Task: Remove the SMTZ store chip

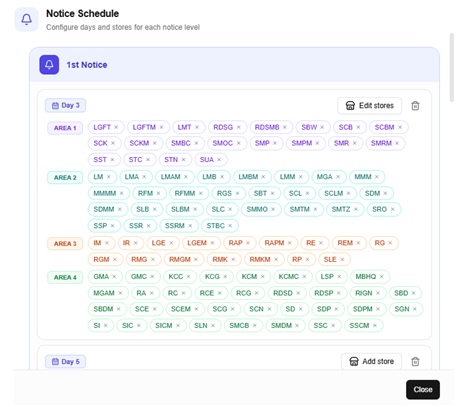Action: [356, 209]
